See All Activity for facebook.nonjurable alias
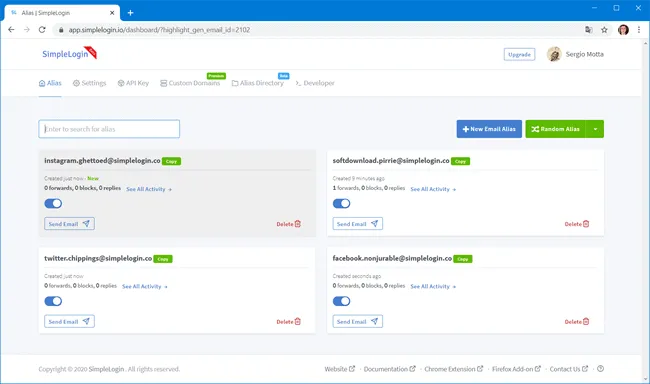This screenshot has width=650, height=384. (433, 287)
